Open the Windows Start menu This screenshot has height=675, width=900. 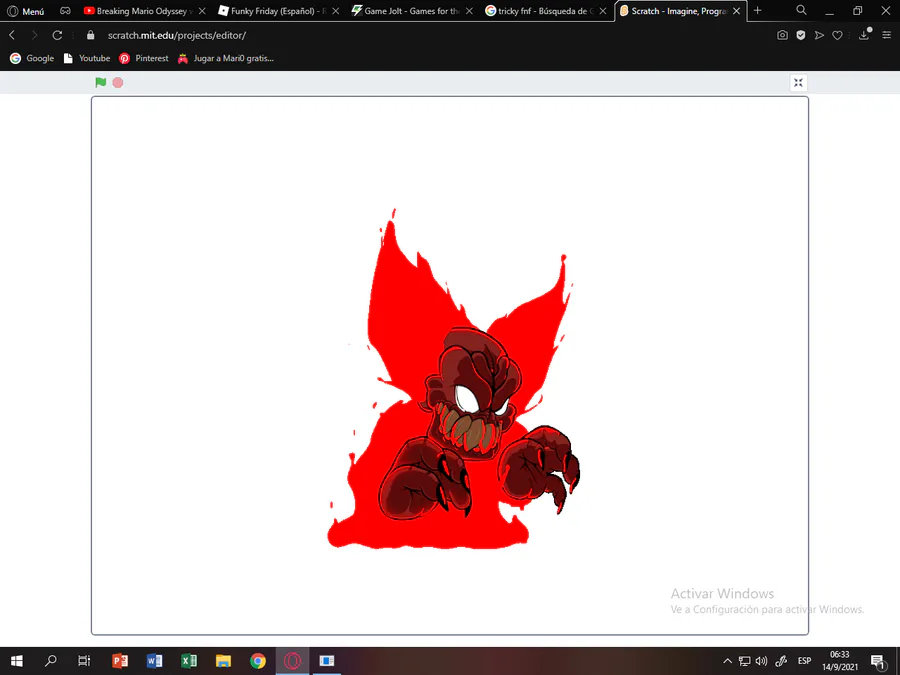tap(17, 661)
